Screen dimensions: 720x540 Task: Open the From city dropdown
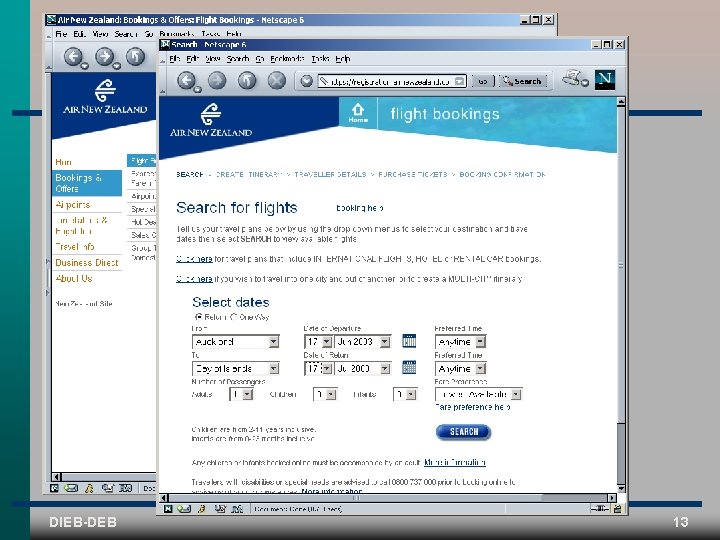(x=236, y=342)
